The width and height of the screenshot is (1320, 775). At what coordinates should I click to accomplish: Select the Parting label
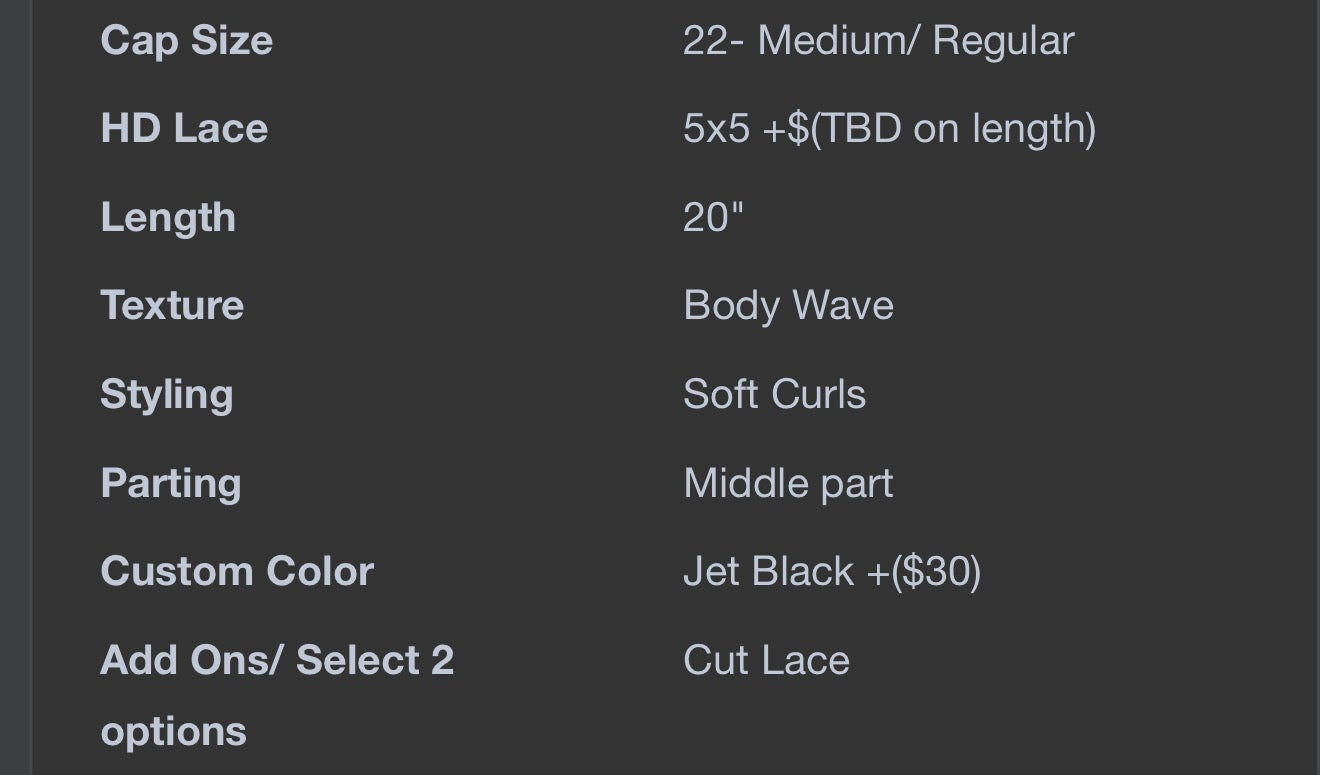pos(171,484)
